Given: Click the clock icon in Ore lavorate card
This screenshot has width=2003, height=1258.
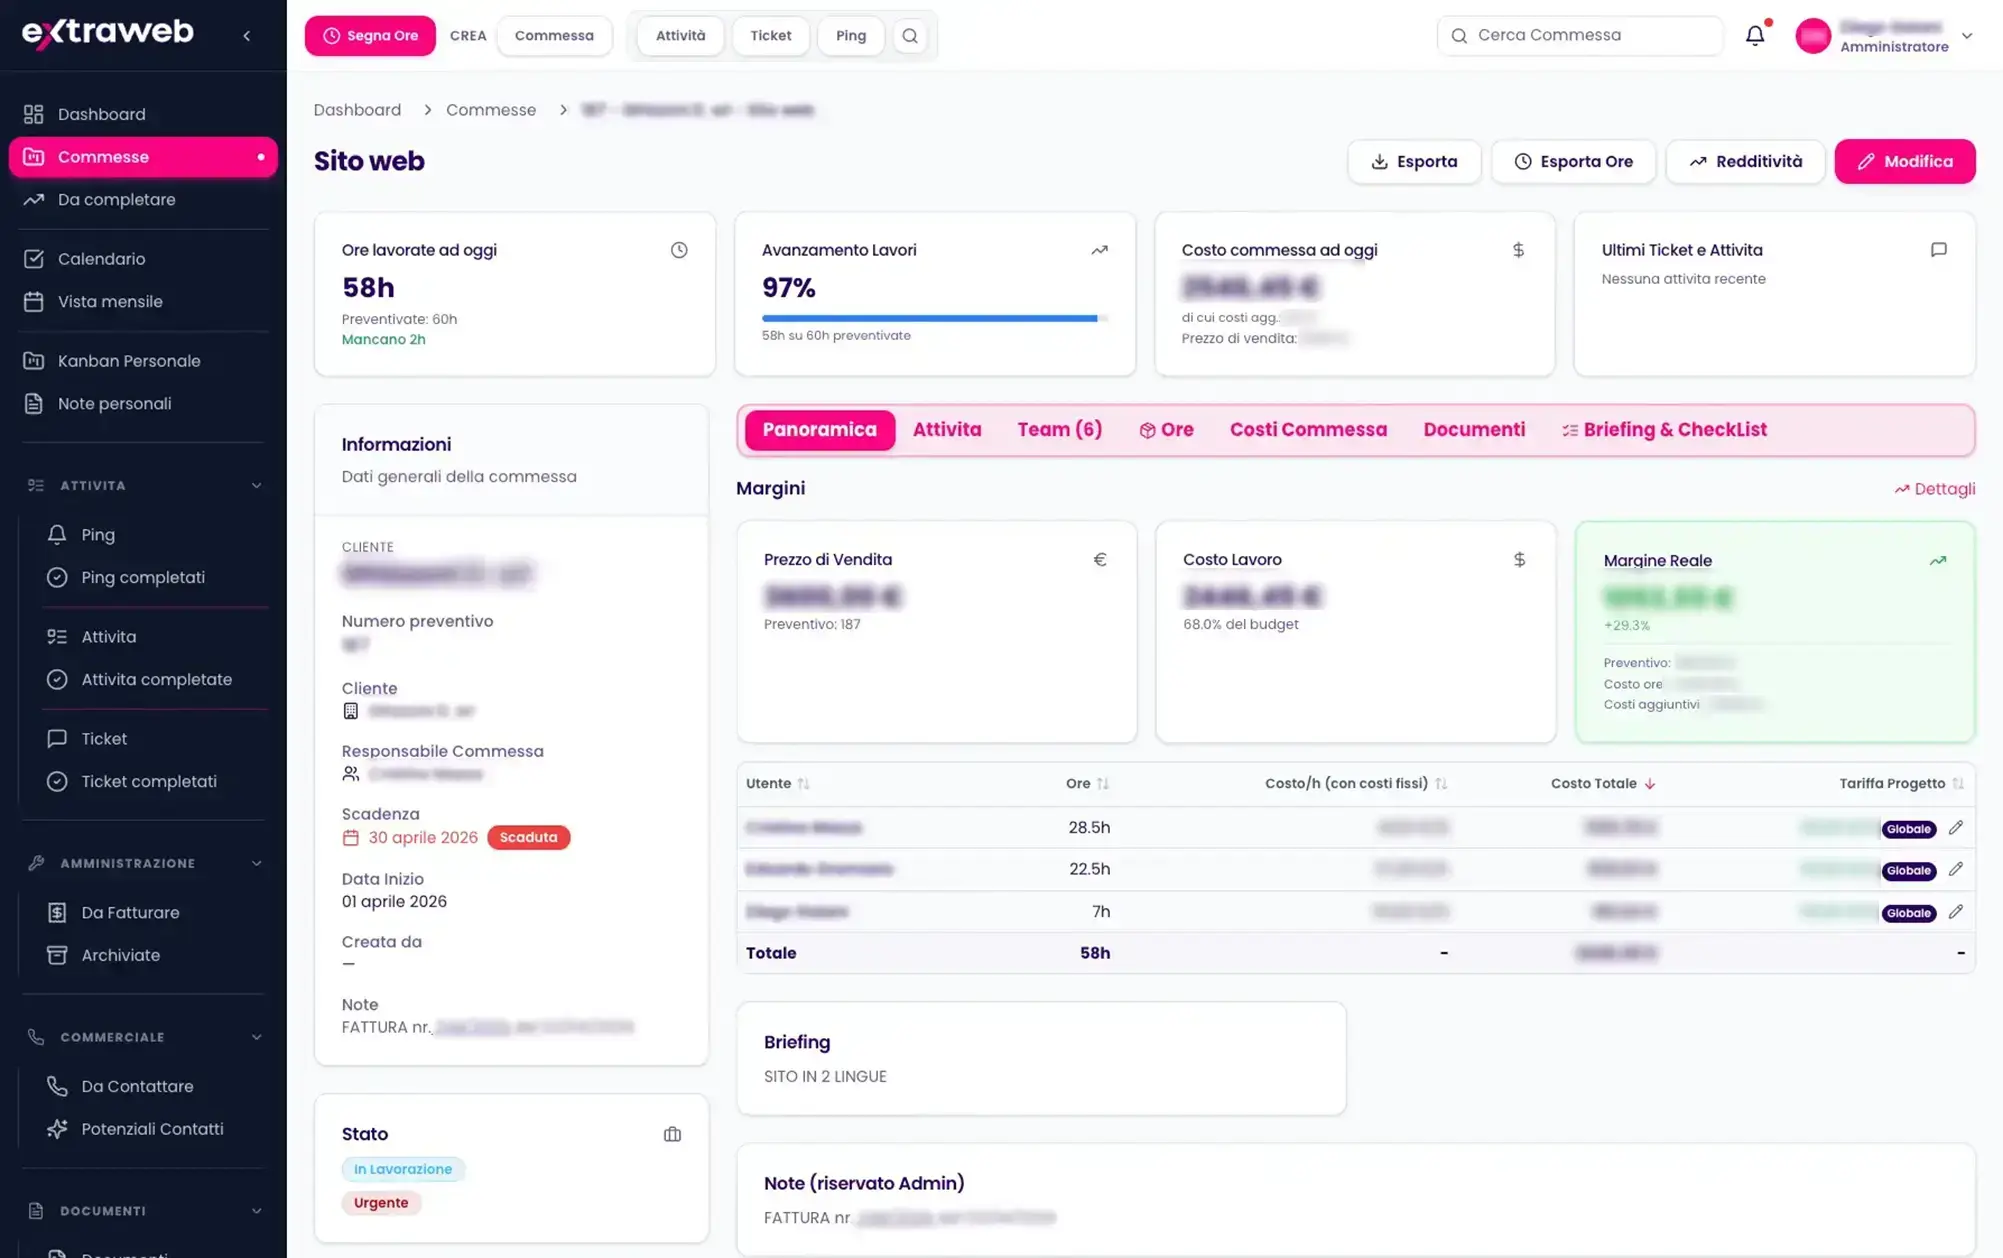Looking at the screenshot, I should [679, 250].
